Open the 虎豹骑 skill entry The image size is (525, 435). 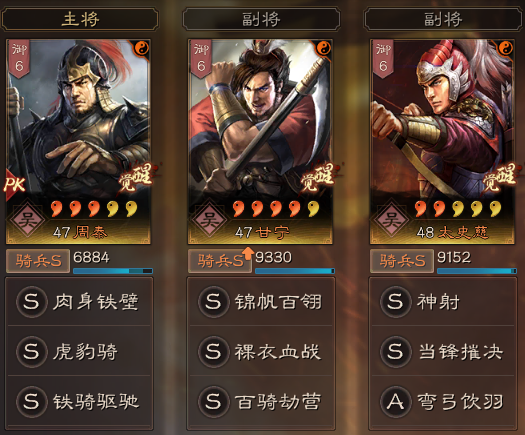79,351
